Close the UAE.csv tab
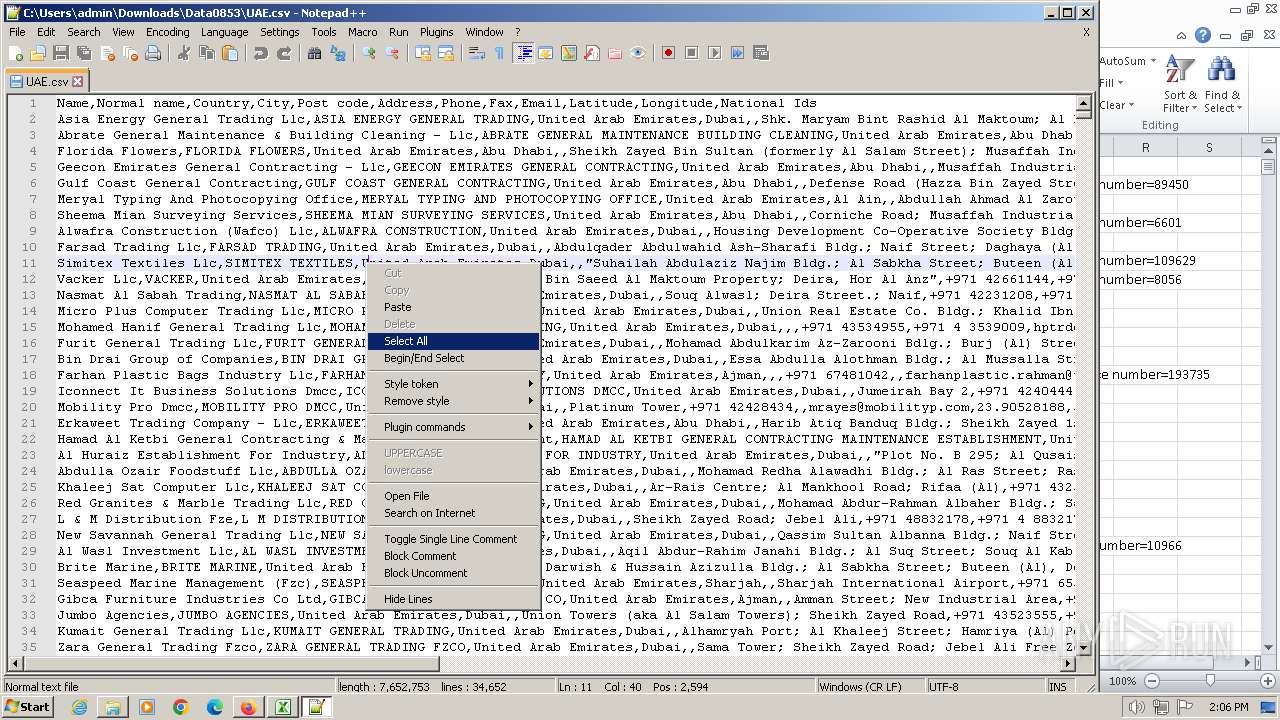Screen dimensions: 1280x720 78,81
